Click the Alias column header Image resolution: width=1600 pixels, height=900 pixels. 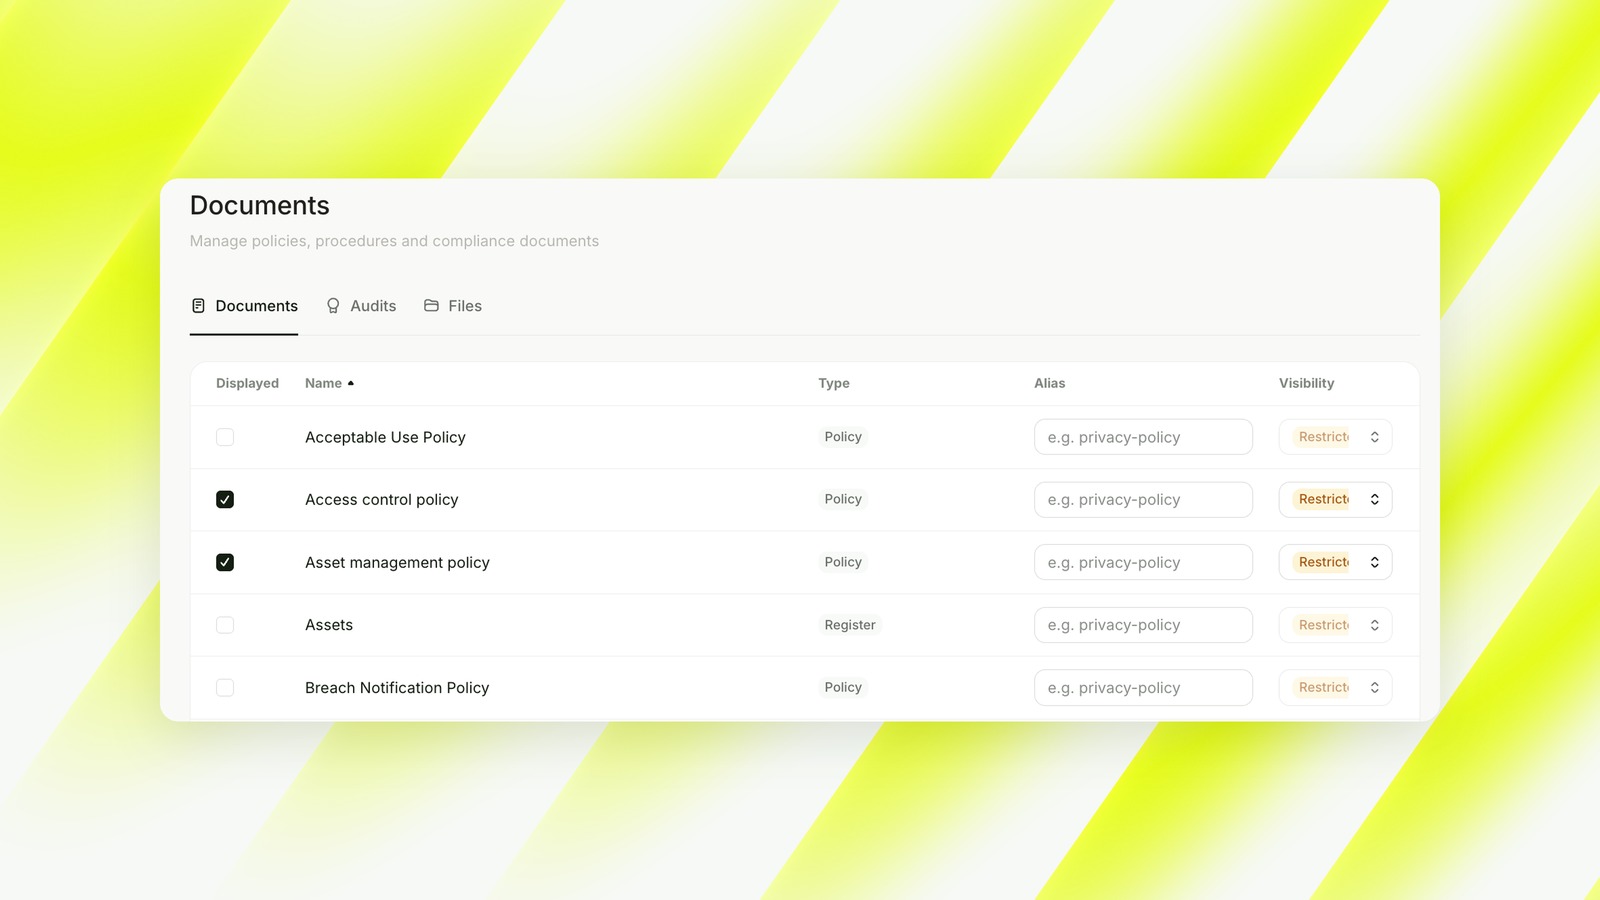pos(1049,383)
